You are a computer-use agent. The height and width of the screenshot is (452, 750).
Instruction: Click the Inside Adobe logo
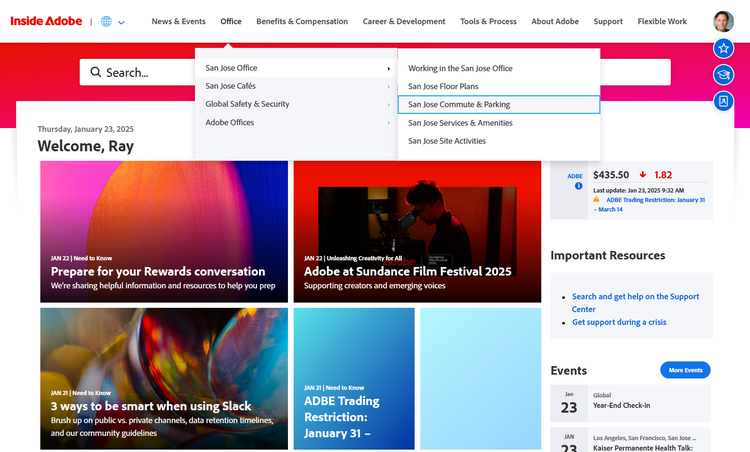pos(46,21)
